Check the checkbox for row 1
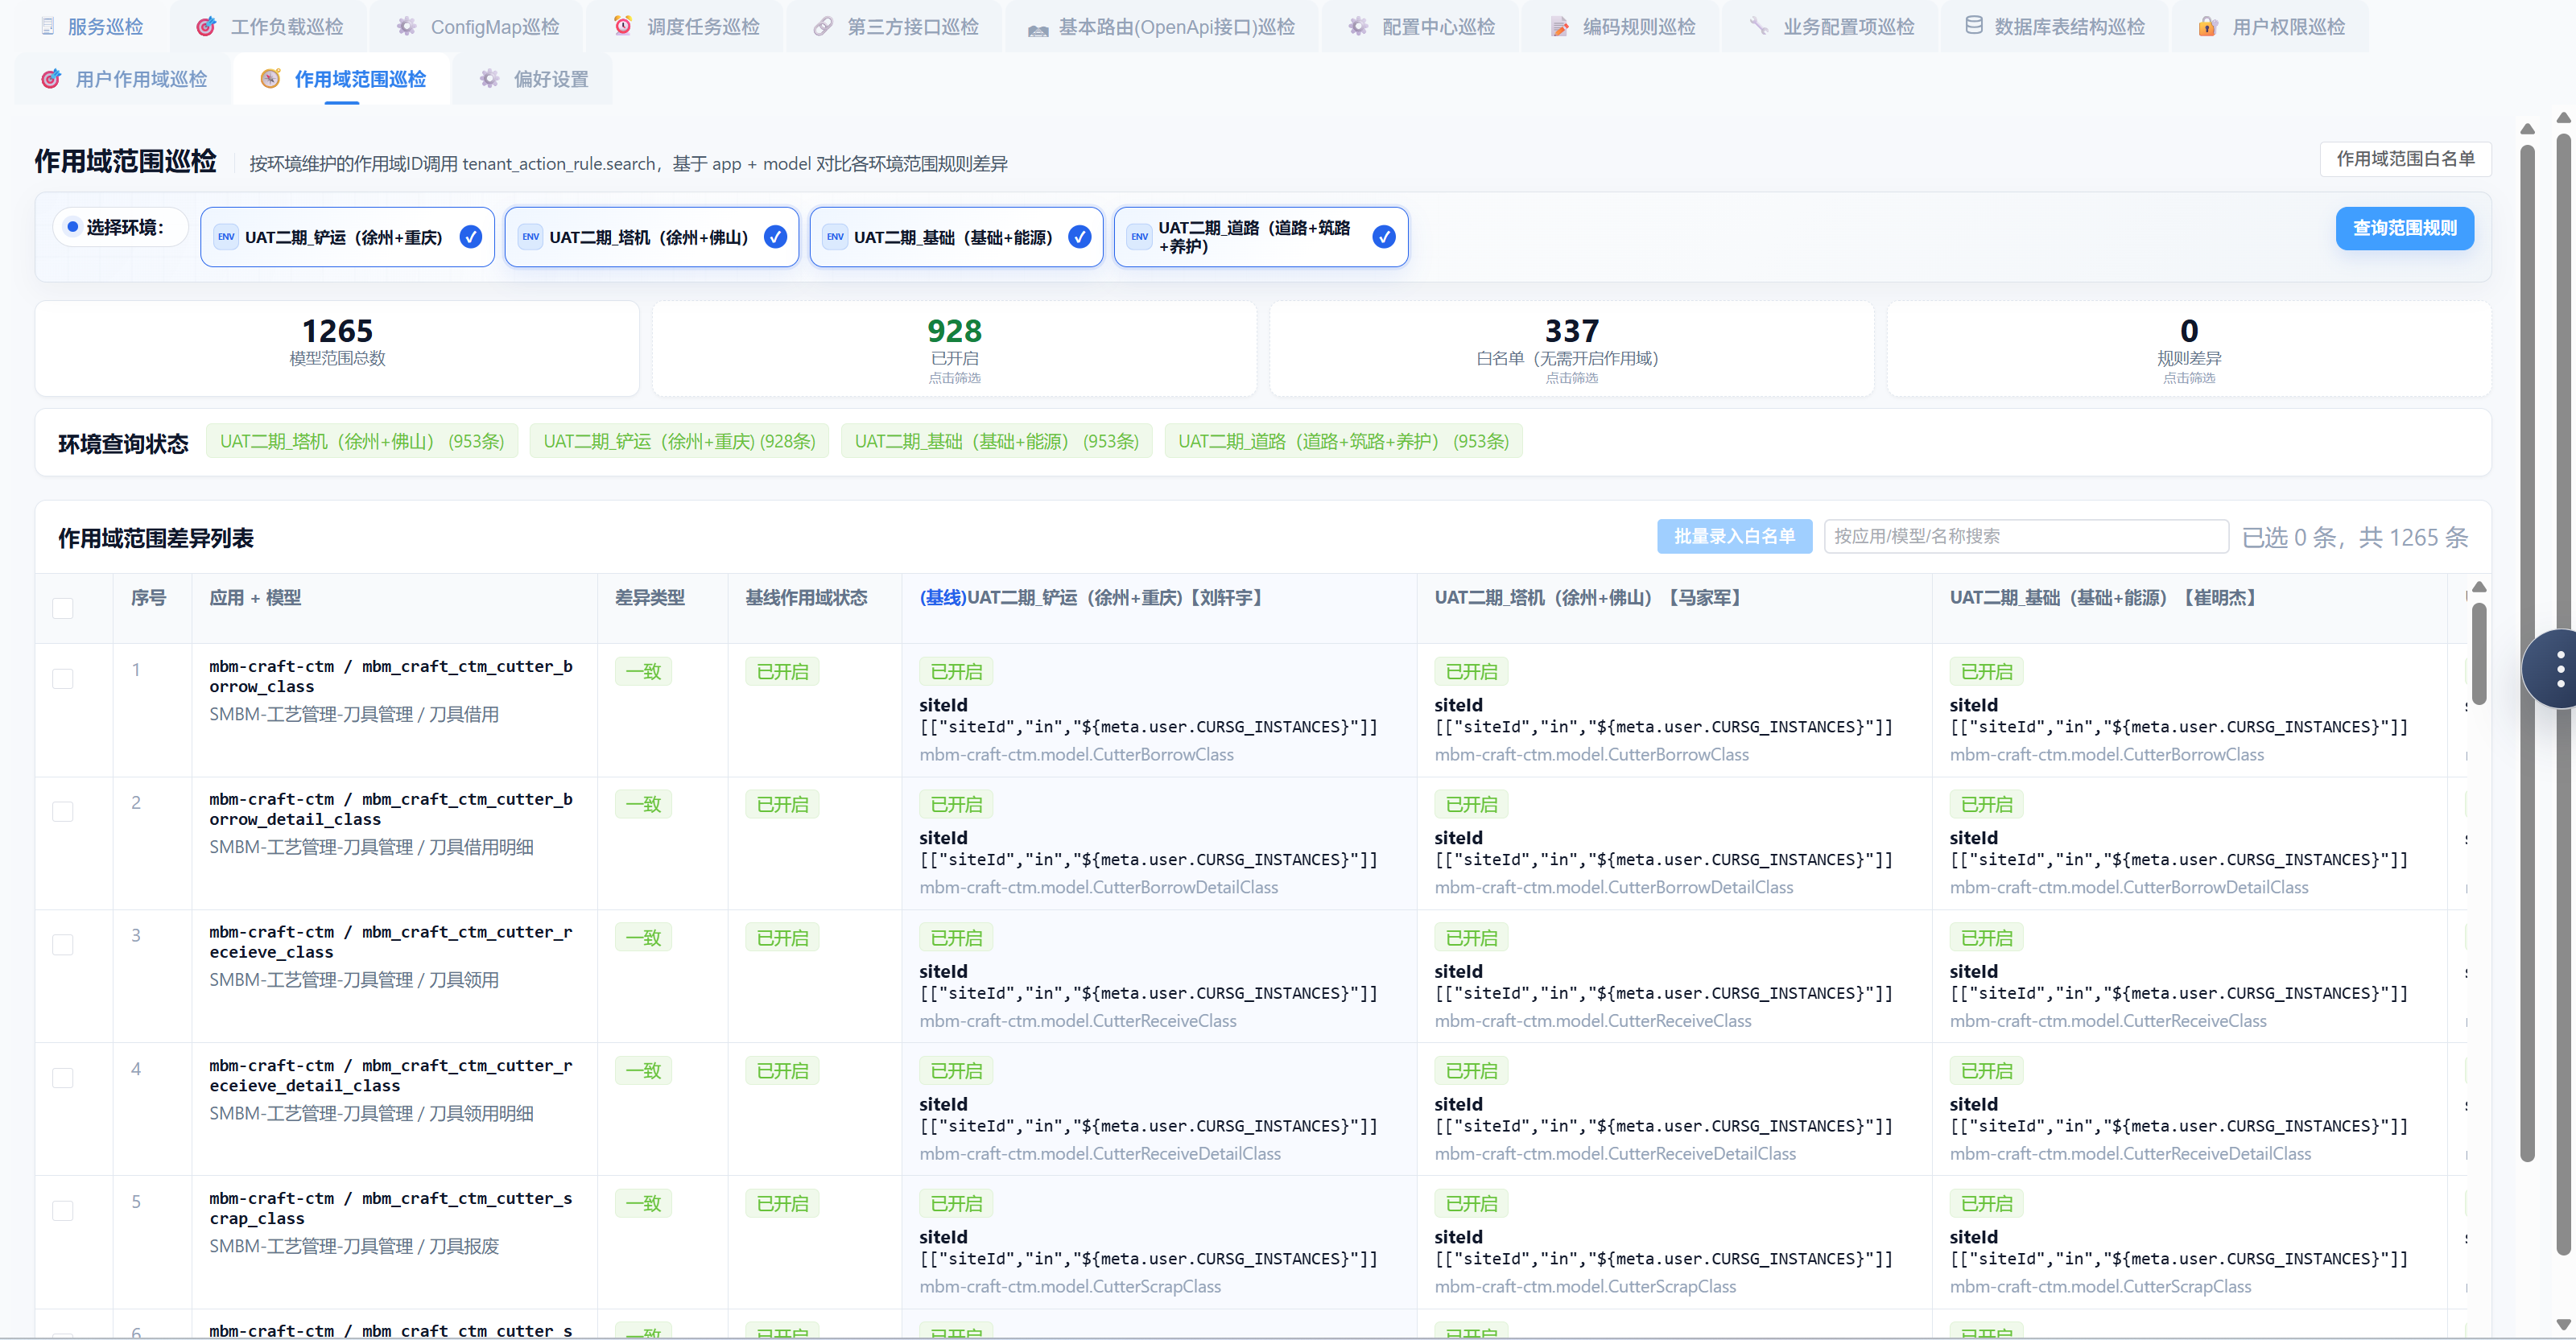The image size is (2576, 1340). [63, 679]
